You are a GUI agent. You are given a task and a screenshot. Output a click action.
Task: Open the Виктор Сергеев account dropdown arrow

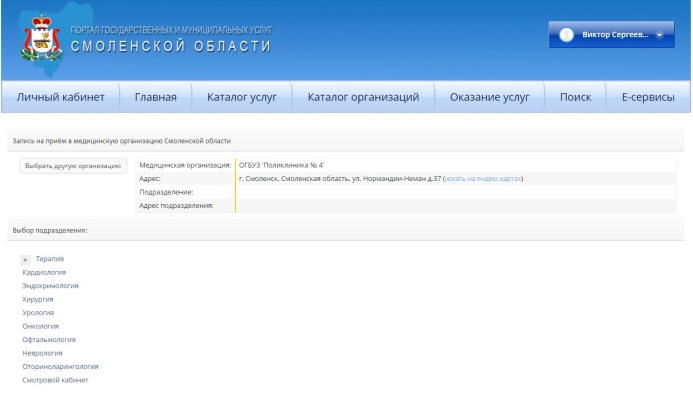tap(659, 35)
